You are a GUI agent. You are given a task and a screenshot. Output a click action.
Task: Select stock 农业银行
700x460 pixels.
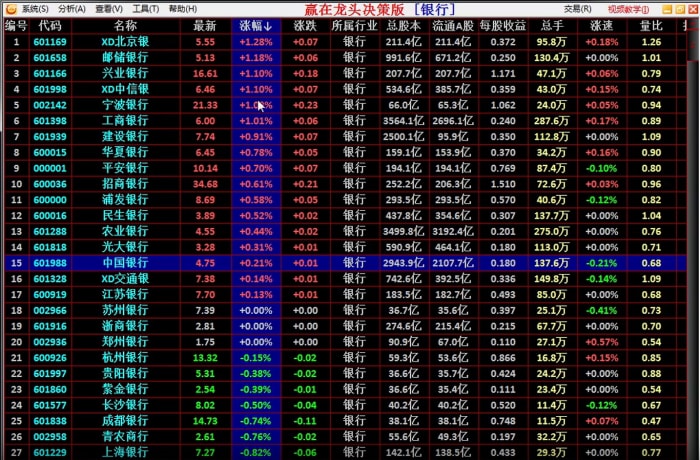[125, 231]
